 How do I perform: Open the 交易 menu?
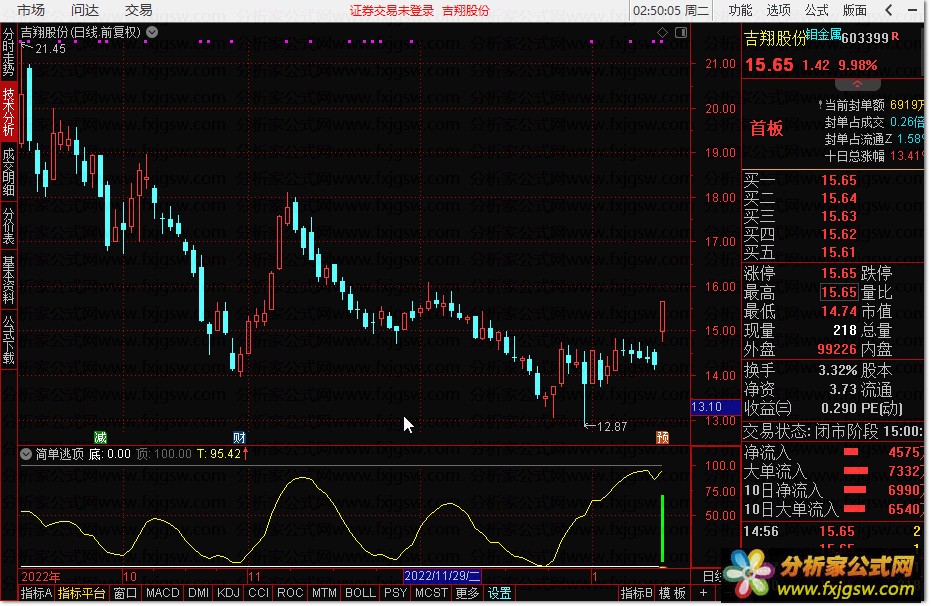click(x=138, y=10)
